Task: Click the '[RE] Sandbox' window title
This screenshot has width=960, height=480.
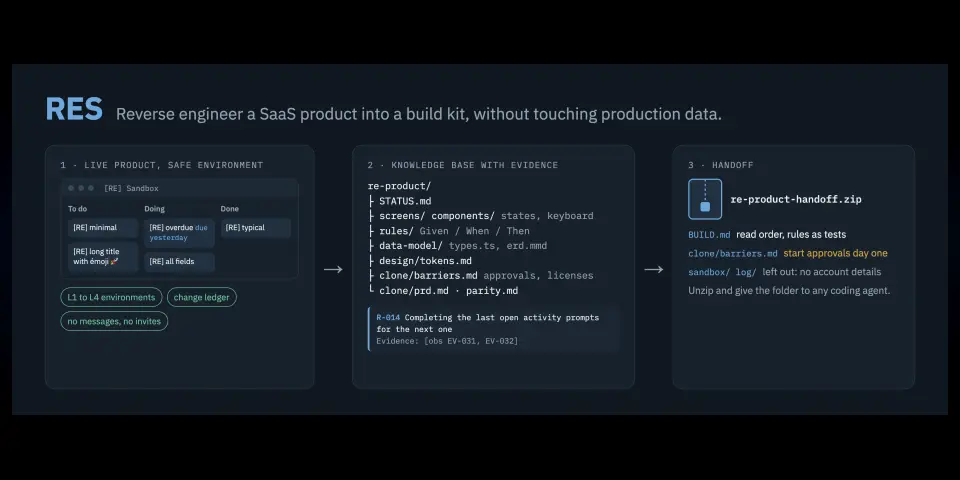Action: [x=131, y=189]
